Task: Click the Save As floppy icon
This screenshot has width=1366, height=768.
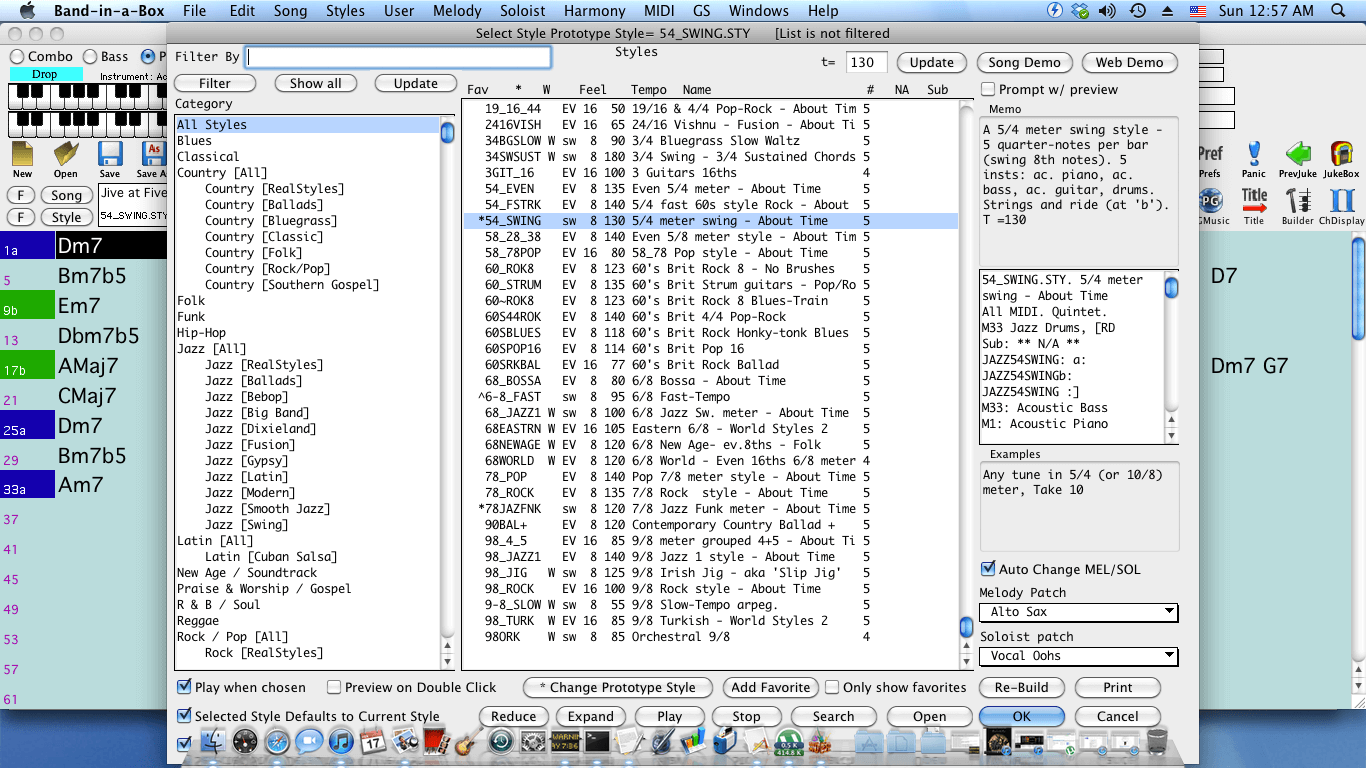Action: (153, 155)
